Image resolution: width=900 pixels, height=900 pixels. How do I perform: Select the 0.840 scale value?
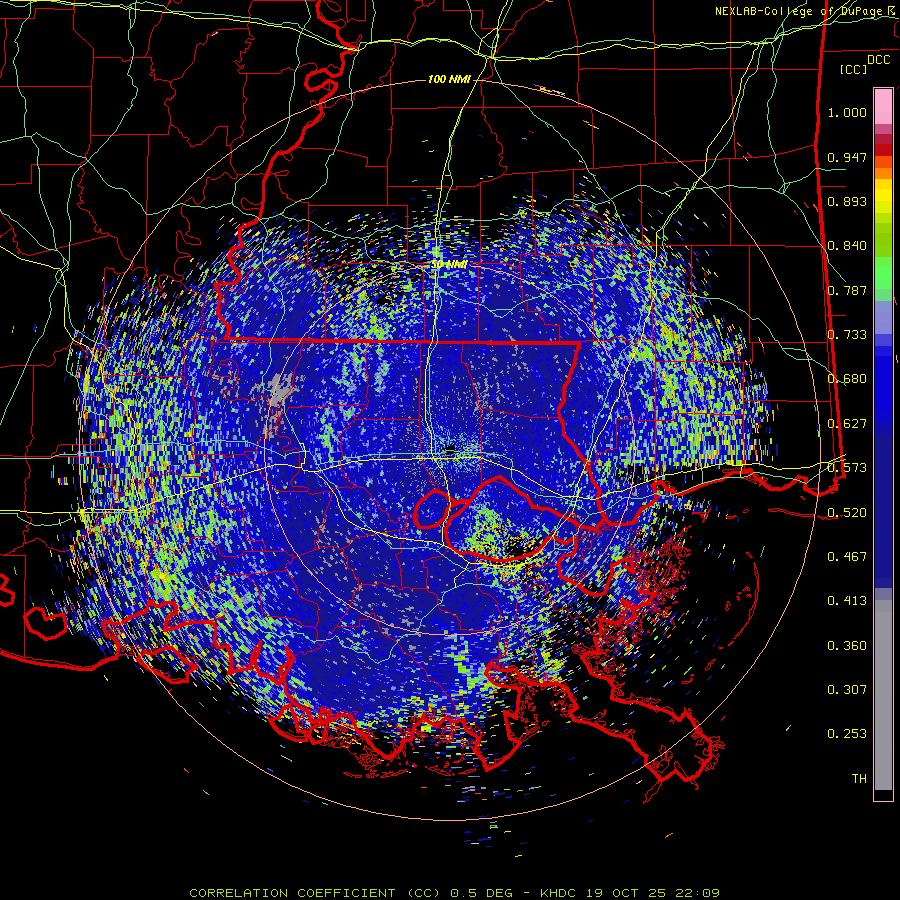click(847, 246)
